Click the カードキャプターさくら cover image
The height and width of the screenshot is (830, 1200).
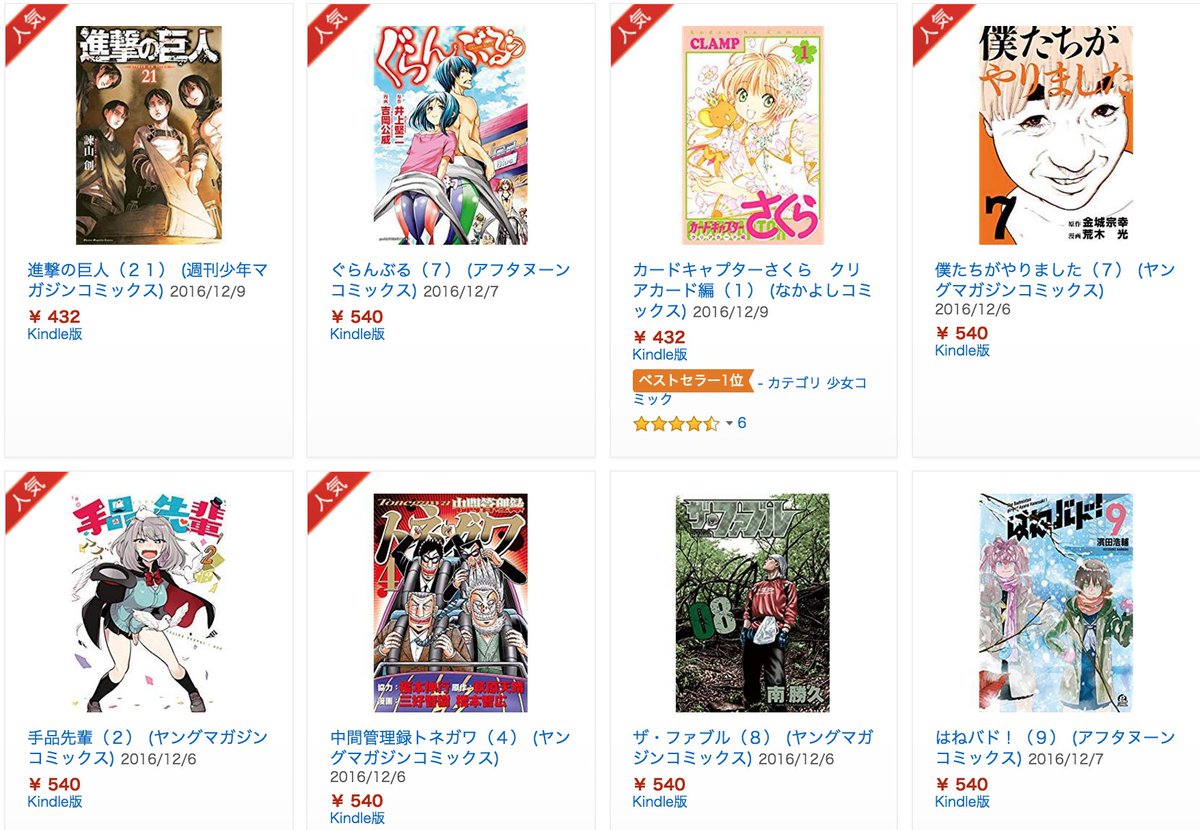(x=753, y=135)
